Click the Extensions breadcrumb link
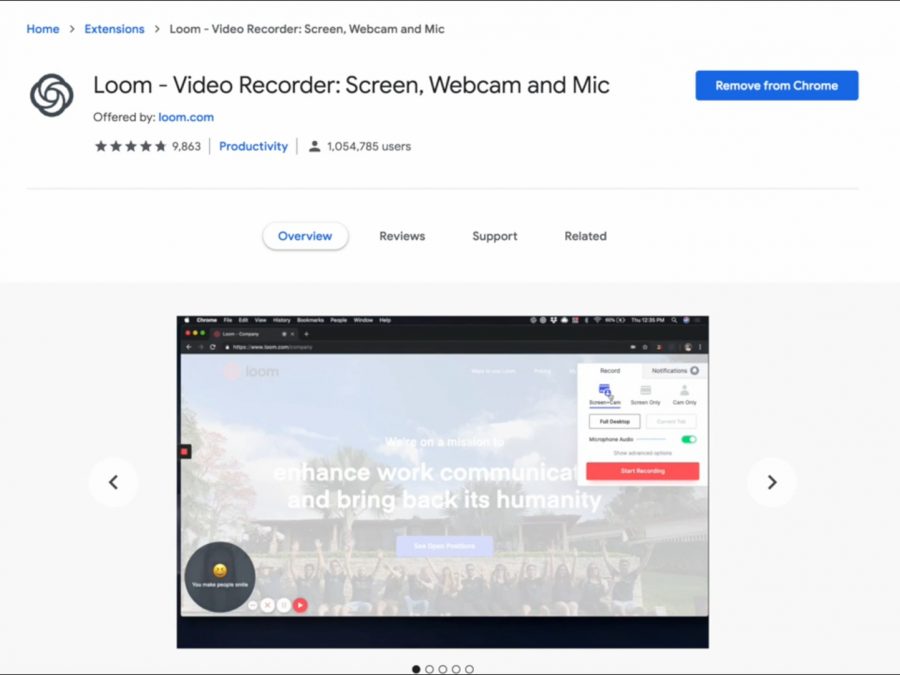Viewport: 900px width, 675px height. [x=114, y=29]
